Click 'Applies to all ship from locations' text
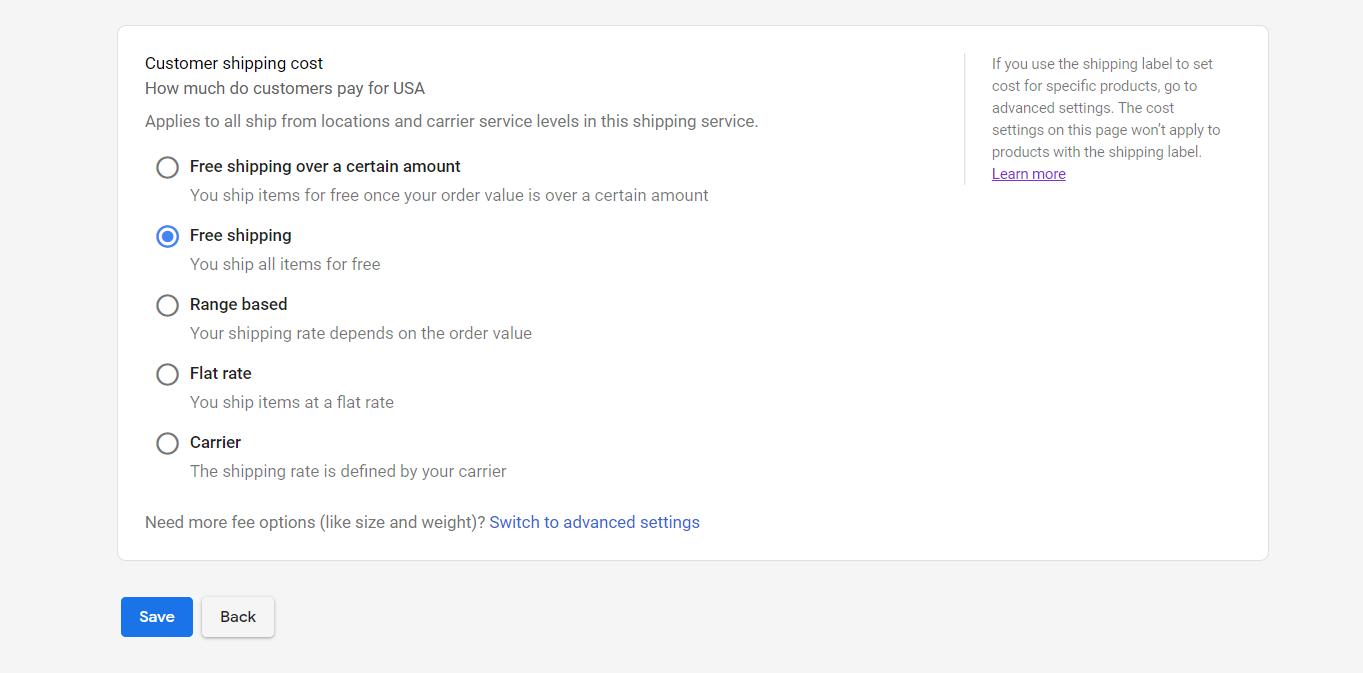 point(452,121)
